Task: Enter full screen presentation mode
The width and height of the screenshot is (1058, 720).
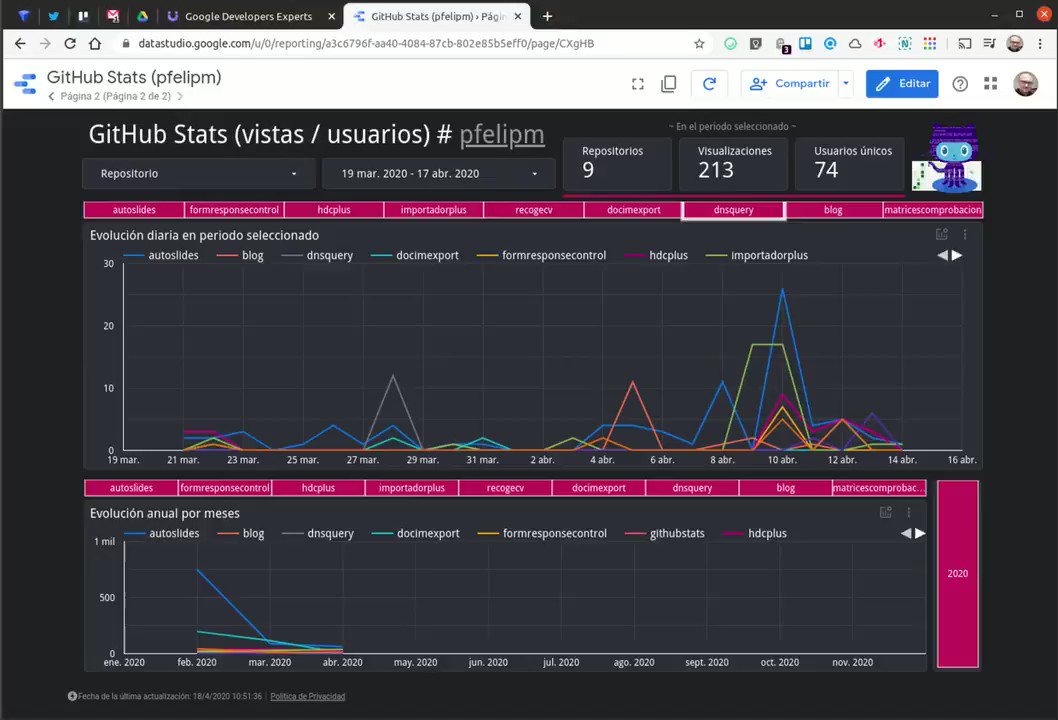Action: (638, 84)
